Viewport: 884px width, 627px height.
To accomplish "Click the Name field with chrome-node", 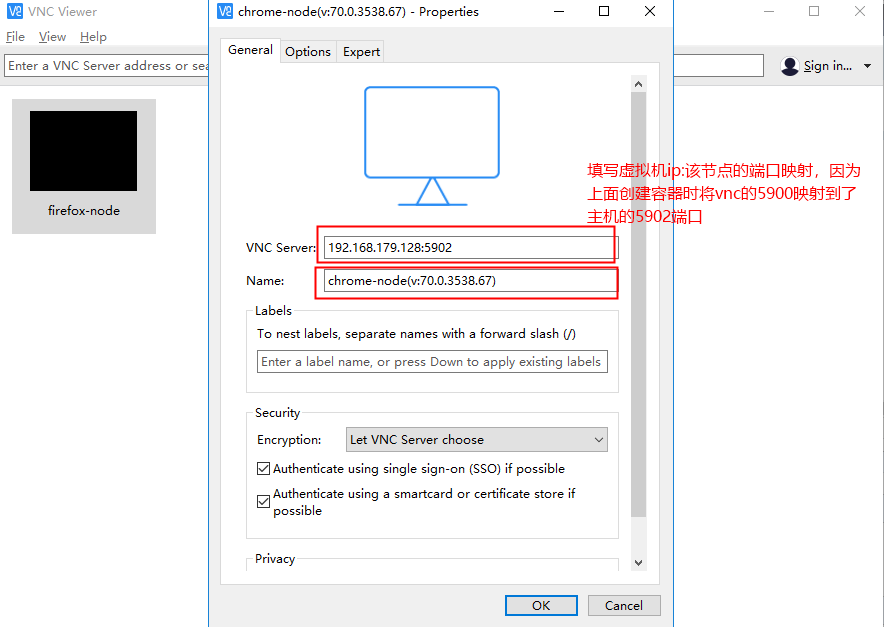I will tap(471, 280).
